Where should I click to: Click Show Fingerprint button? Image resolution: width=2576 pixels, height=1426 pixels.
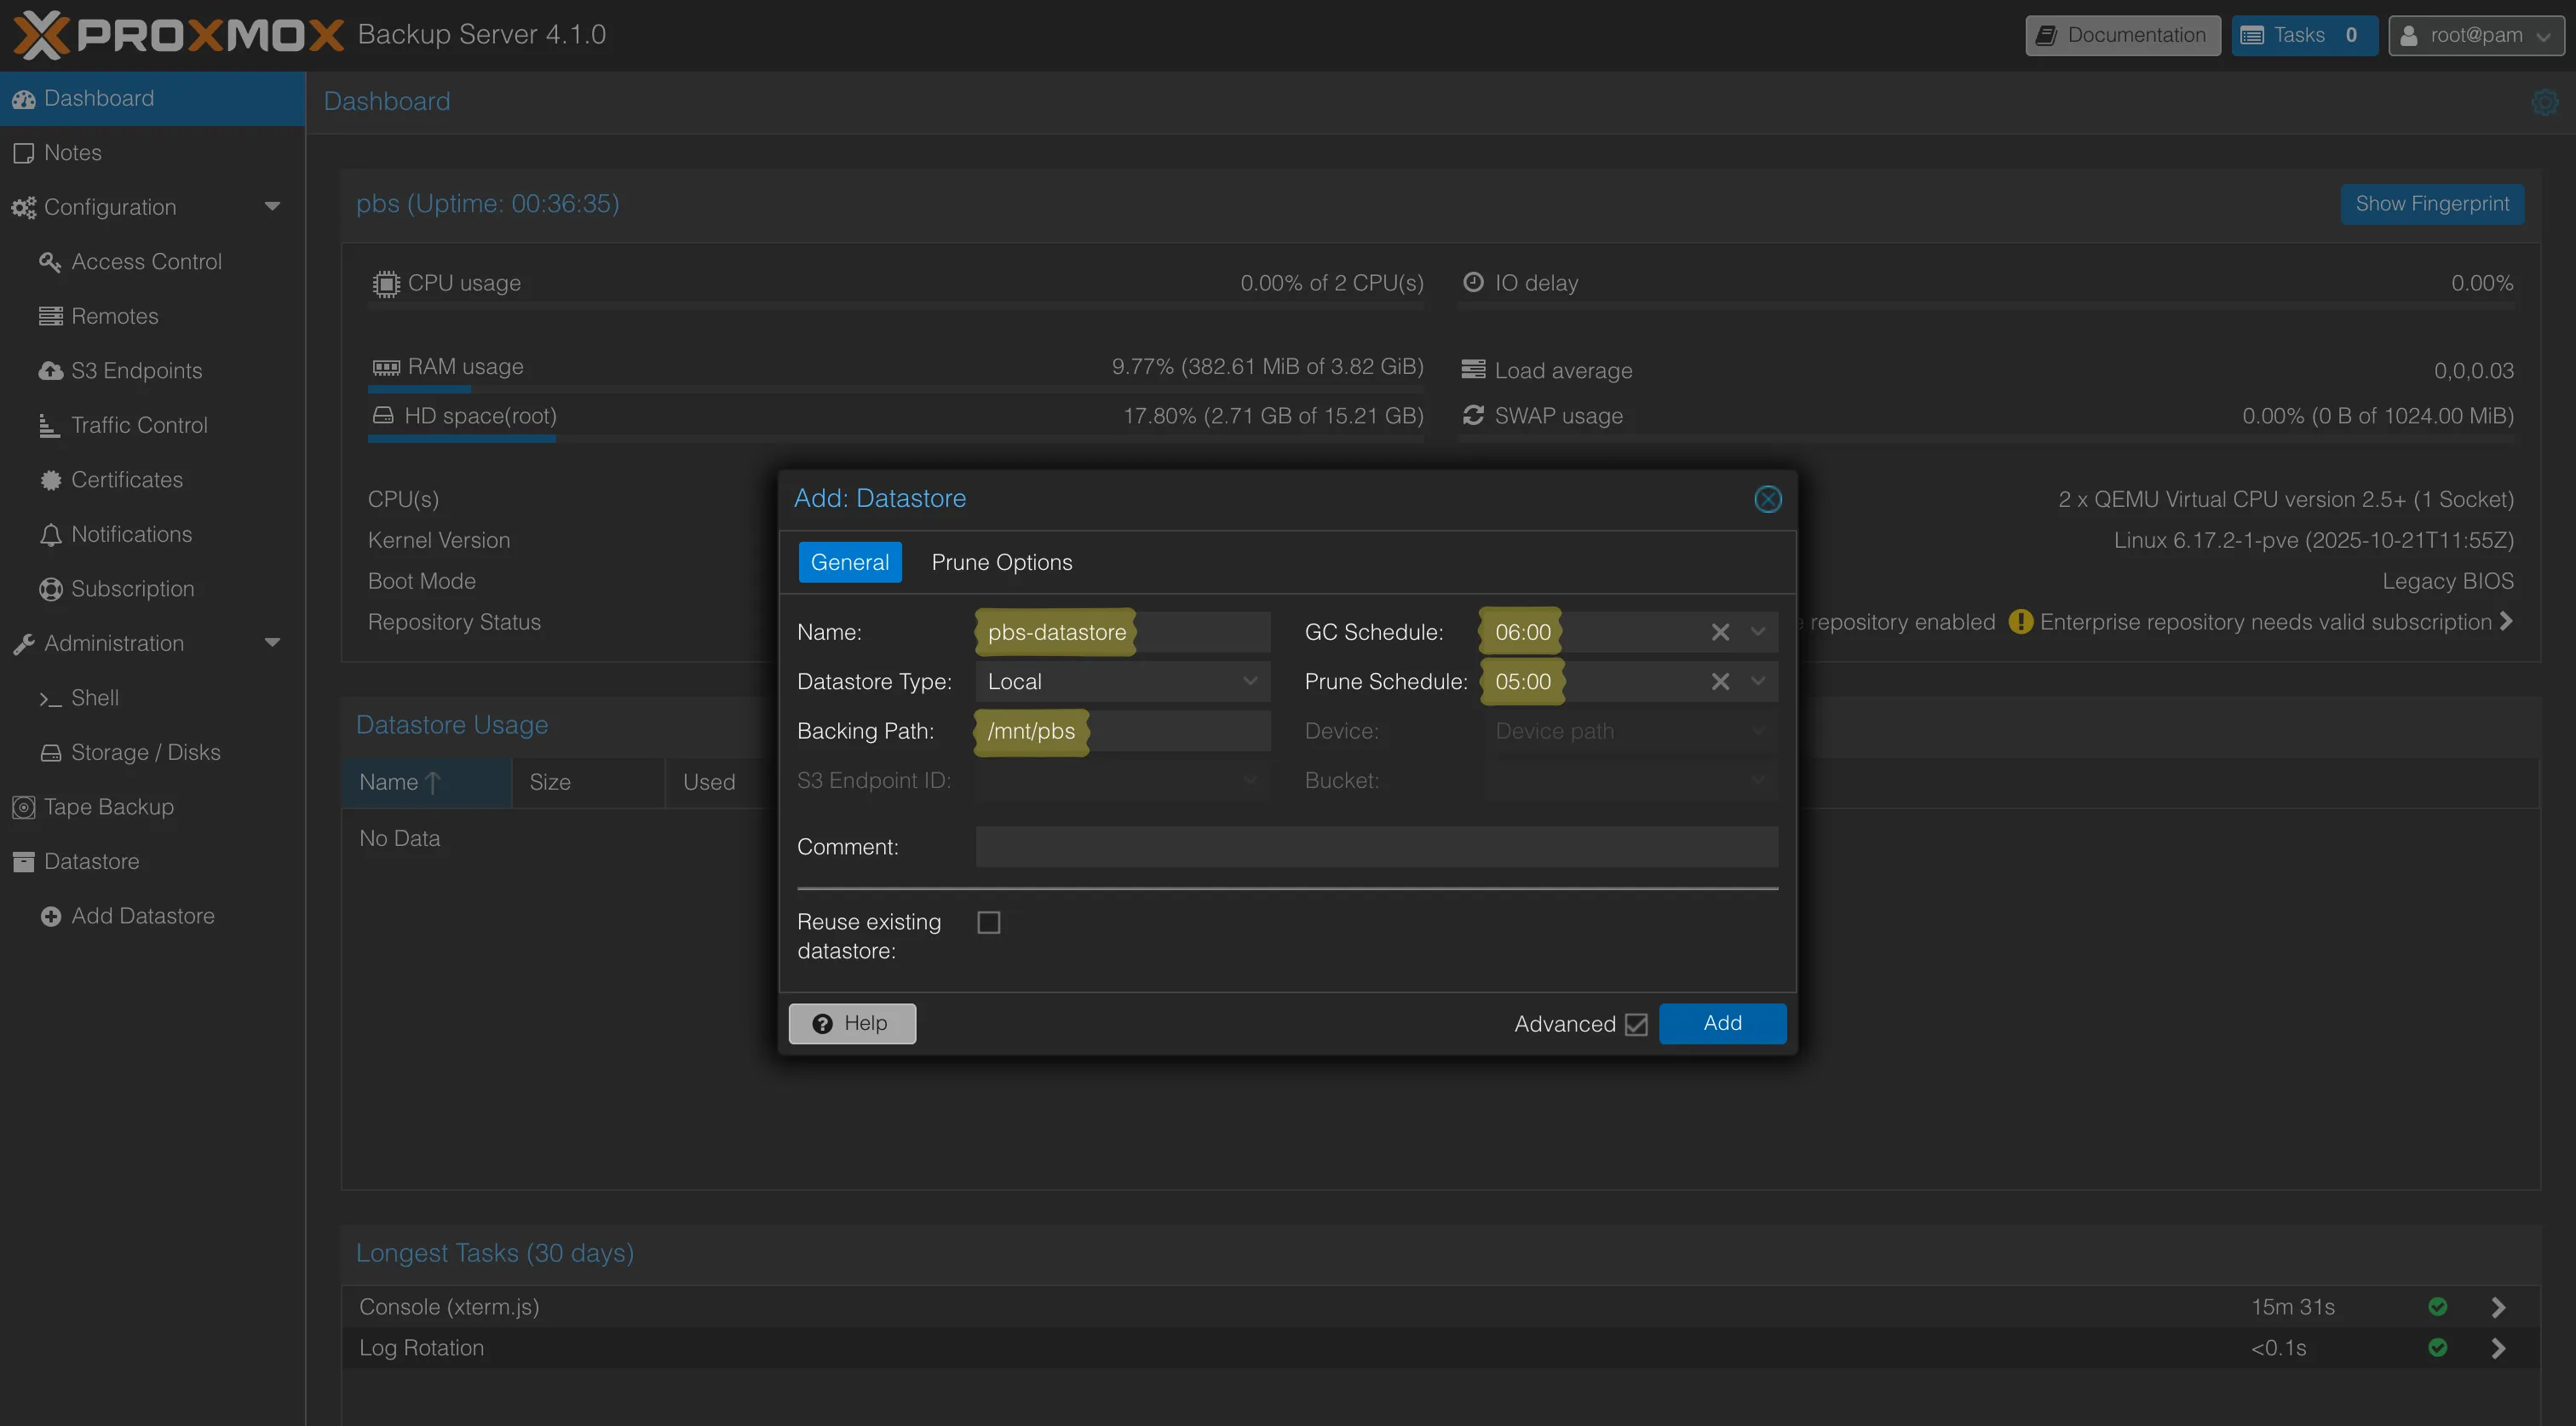coord(2431,204)
